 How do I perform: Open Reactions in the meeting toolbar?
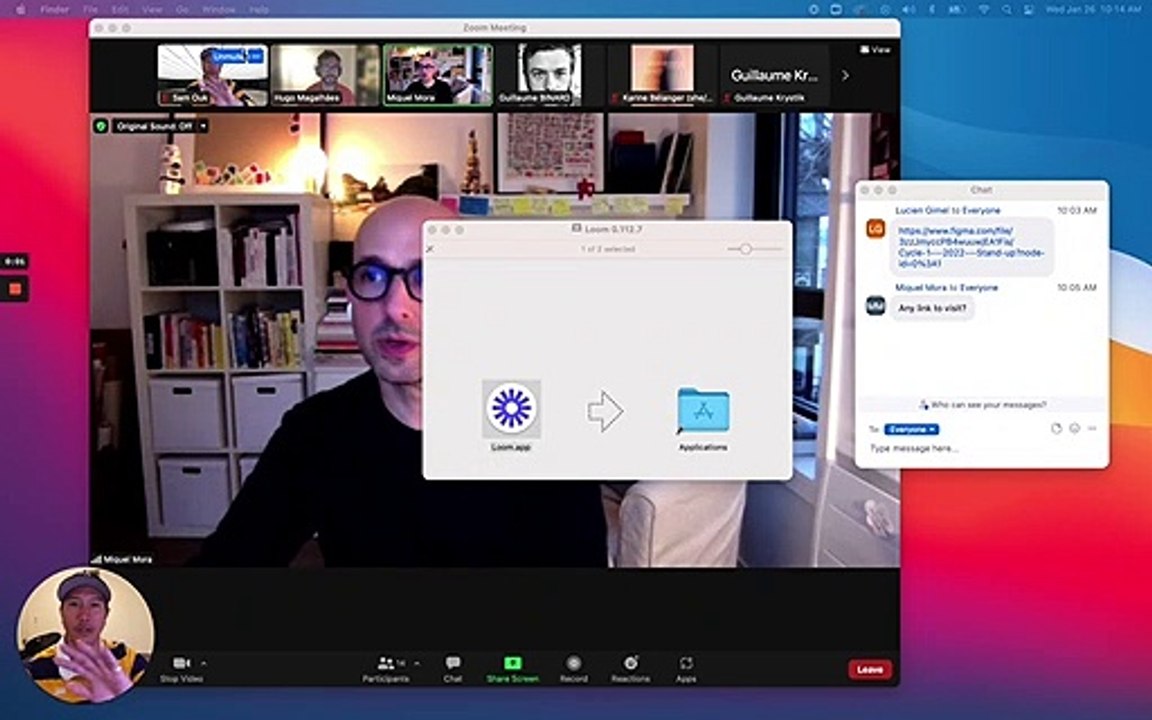point(630,669)
